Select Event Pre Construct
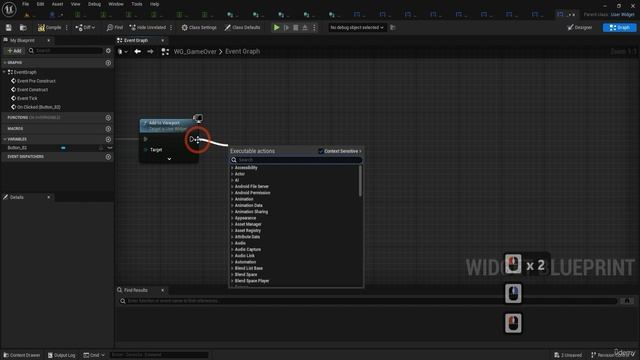The image size is (640, 360). click(36, 81)
